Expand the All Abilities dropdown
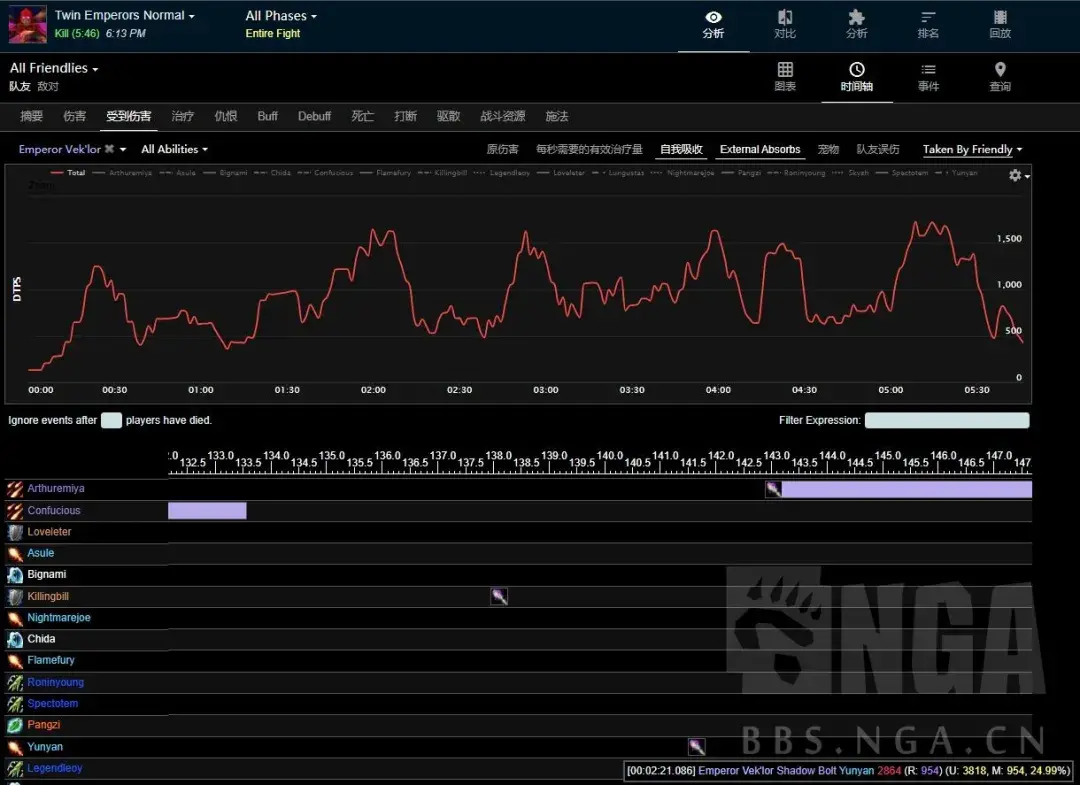Image resolution: width=1080 pixels, height=785 pixels. click(174, 149)
